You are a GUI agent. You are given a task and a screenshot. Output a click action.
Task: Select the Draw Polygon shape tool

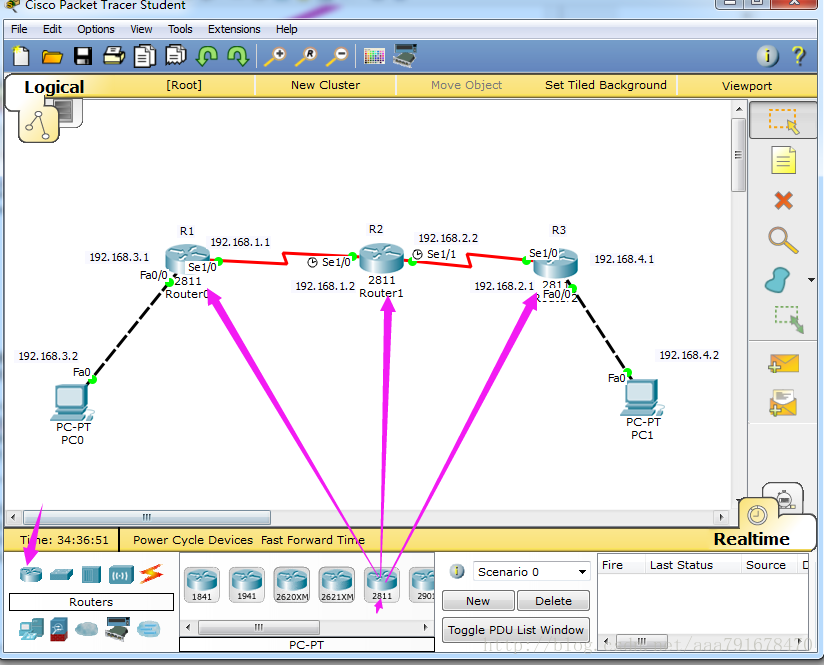(x=778, y=280)
